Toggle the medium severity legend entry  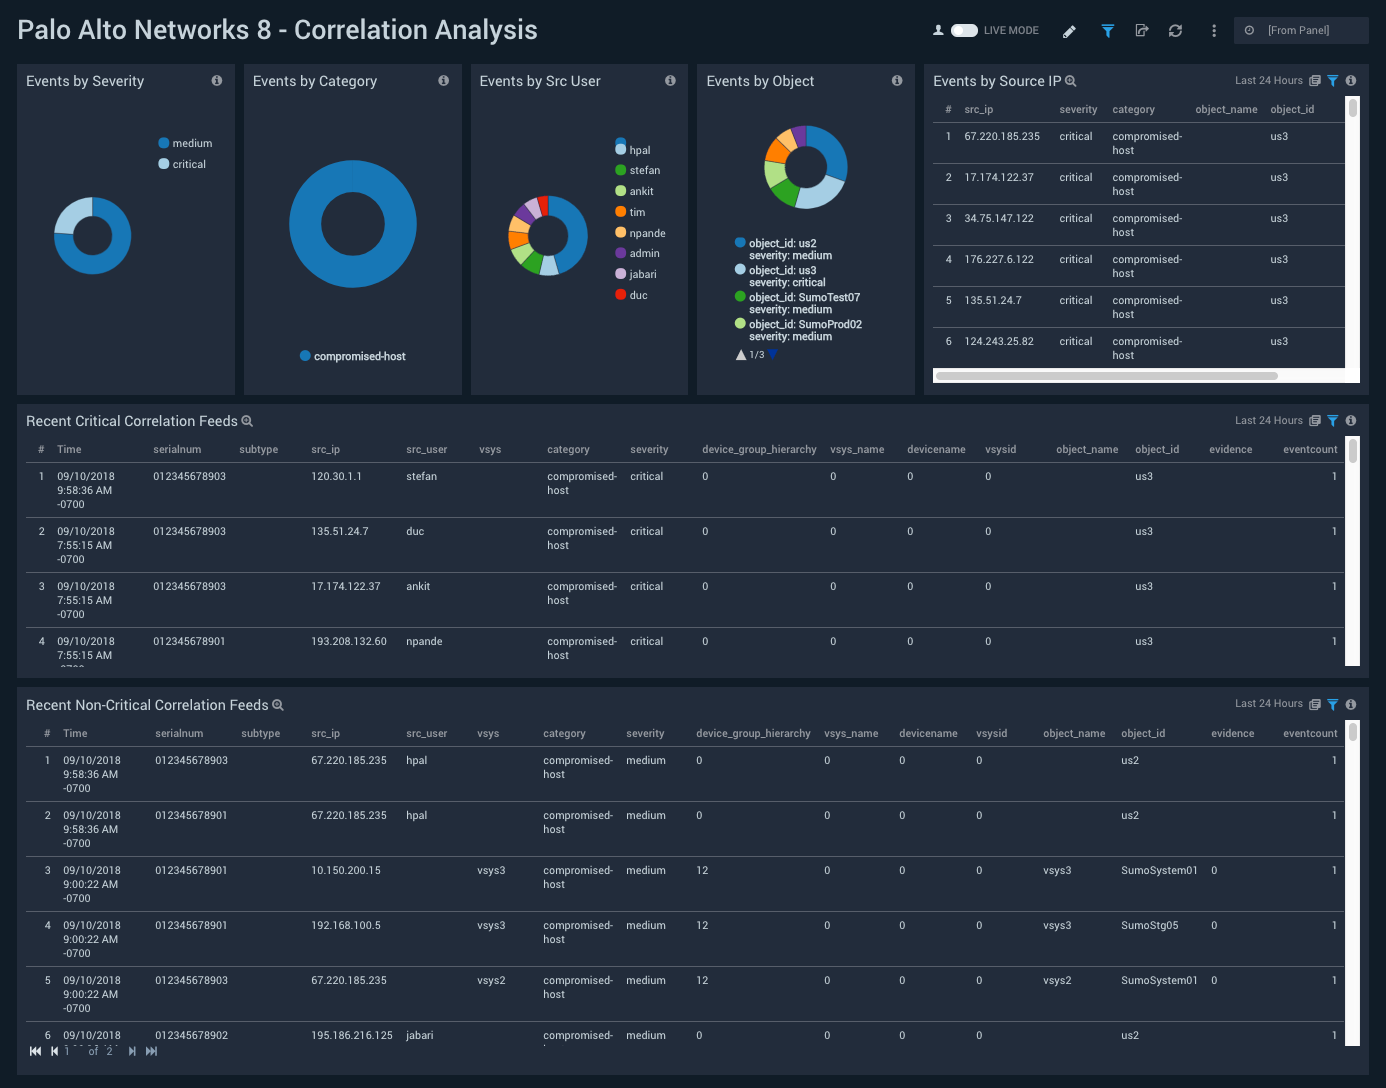pyautogui.click(x=186, y=143)
